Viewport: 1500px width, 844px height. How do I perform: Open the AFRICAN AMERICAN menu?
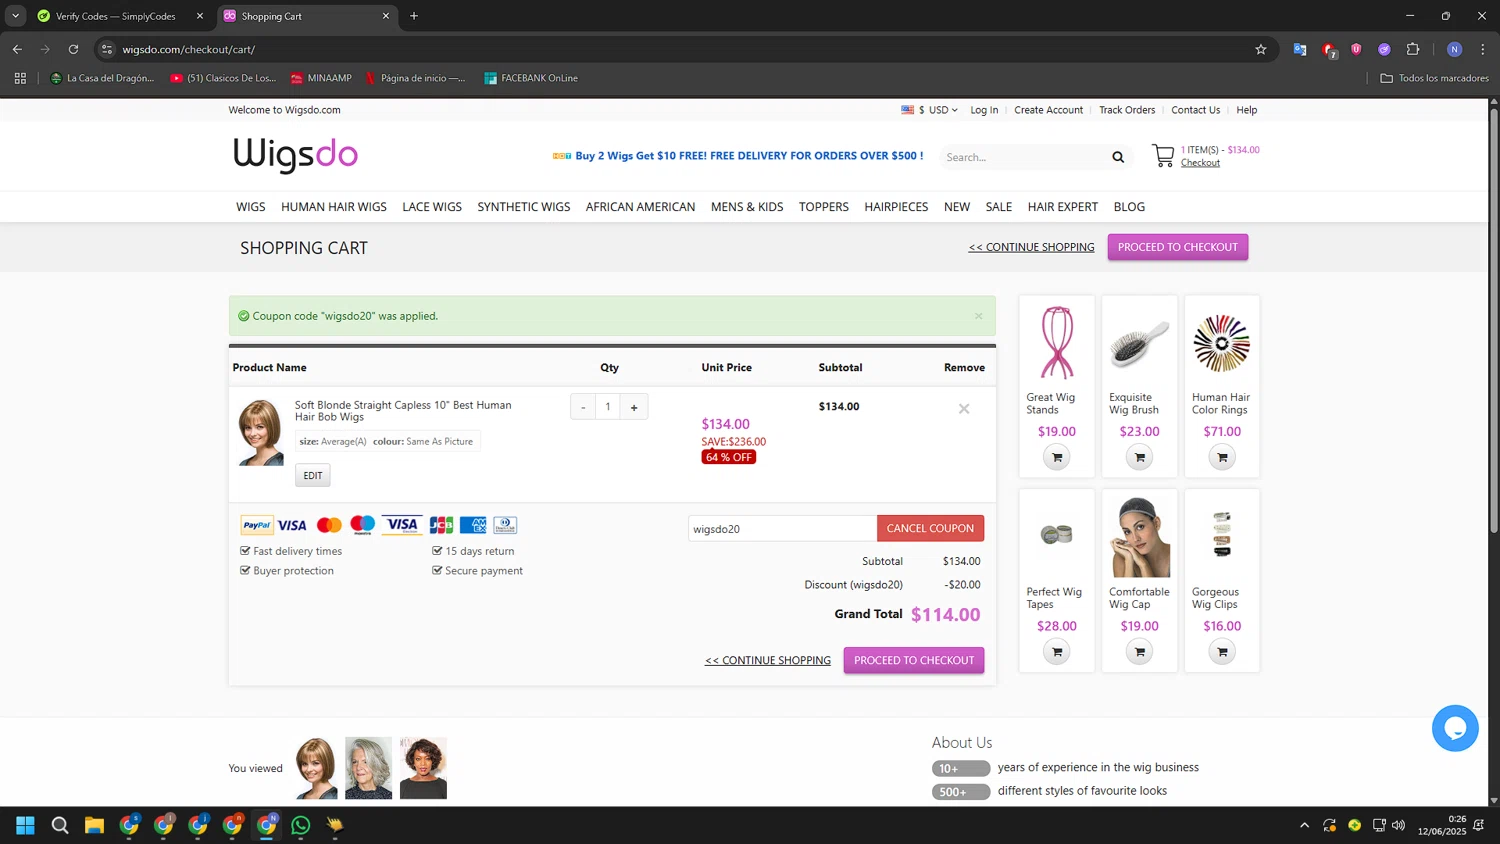tap(640, 207)
